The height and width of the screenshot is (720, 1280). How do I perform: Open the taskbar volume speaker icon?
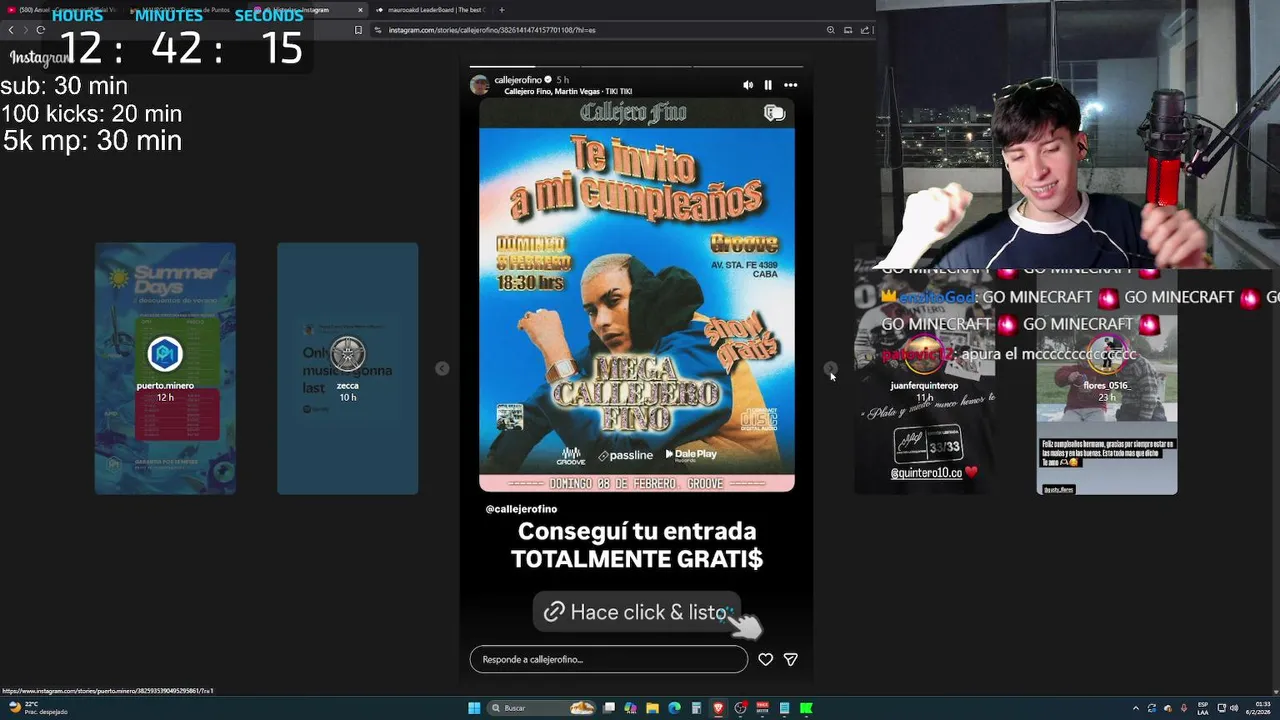[x=1234, y=708]
